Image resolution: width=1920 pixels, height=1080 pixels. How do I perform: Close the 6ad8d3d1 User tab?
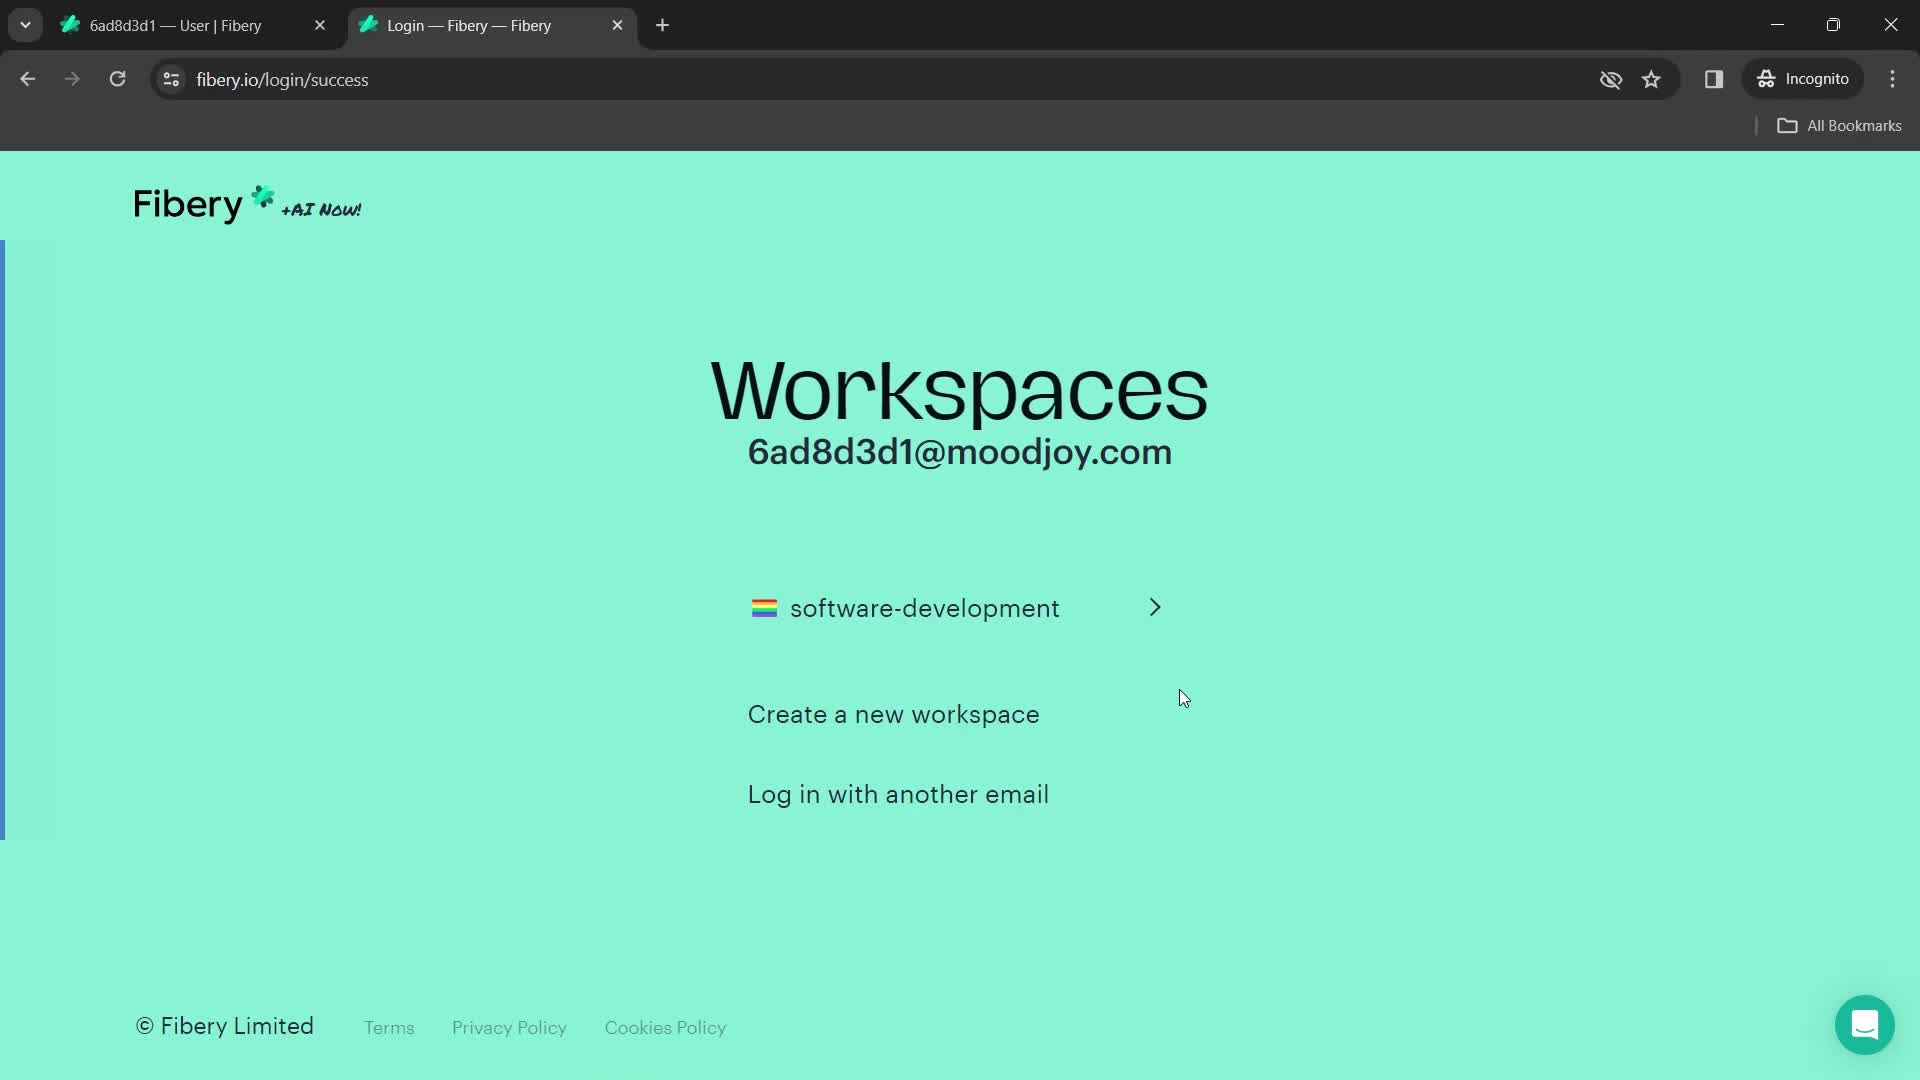click(x=320, y=25)
